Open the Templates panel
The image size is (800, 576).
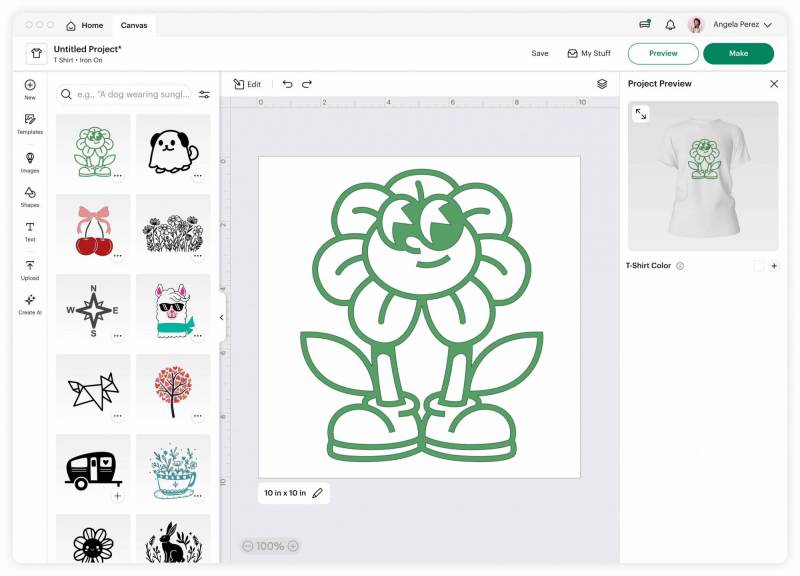[30, 124]
